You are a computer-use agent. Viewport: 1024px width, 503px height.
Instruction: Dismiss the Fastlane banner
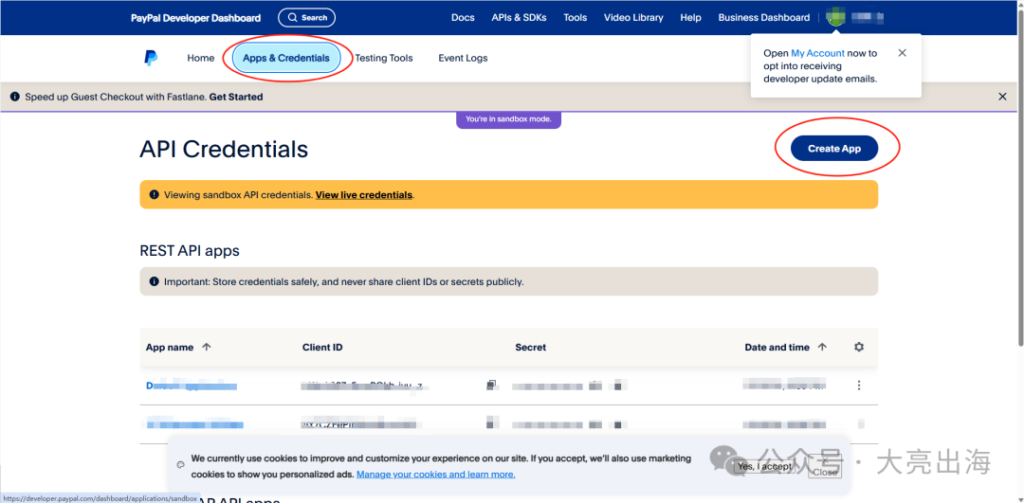click(1002, 97)
